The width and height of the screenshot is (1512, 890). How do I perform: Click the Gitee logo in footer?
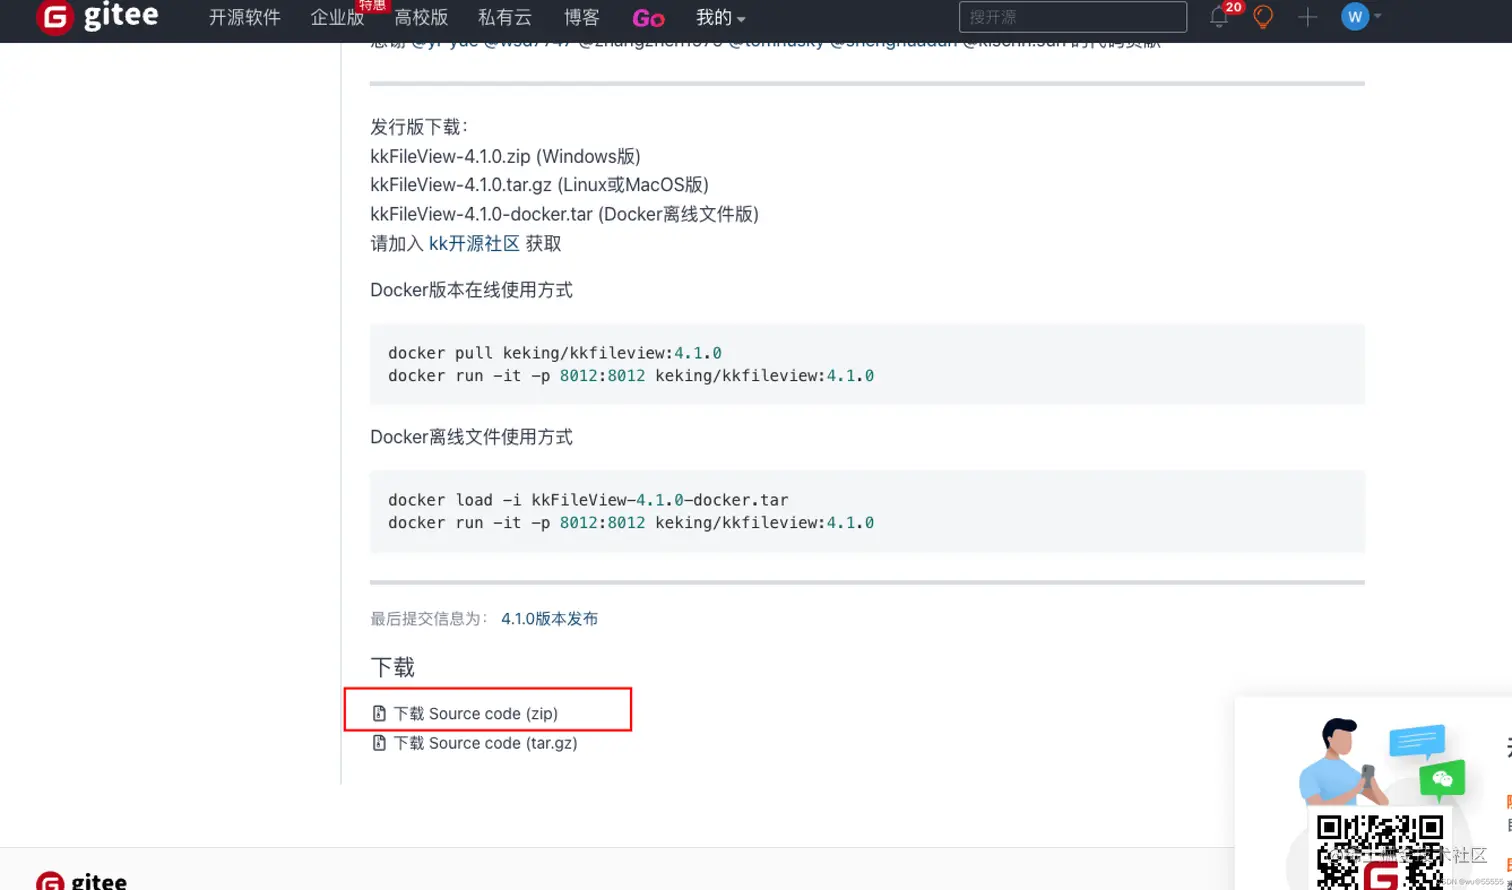(82, 880)
